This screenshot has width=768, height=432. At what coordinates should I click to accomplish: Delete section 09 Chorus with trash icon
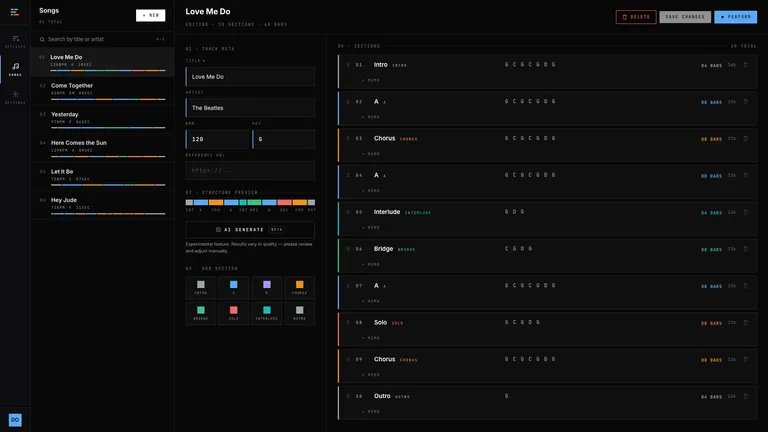click(x=745, y=359)
